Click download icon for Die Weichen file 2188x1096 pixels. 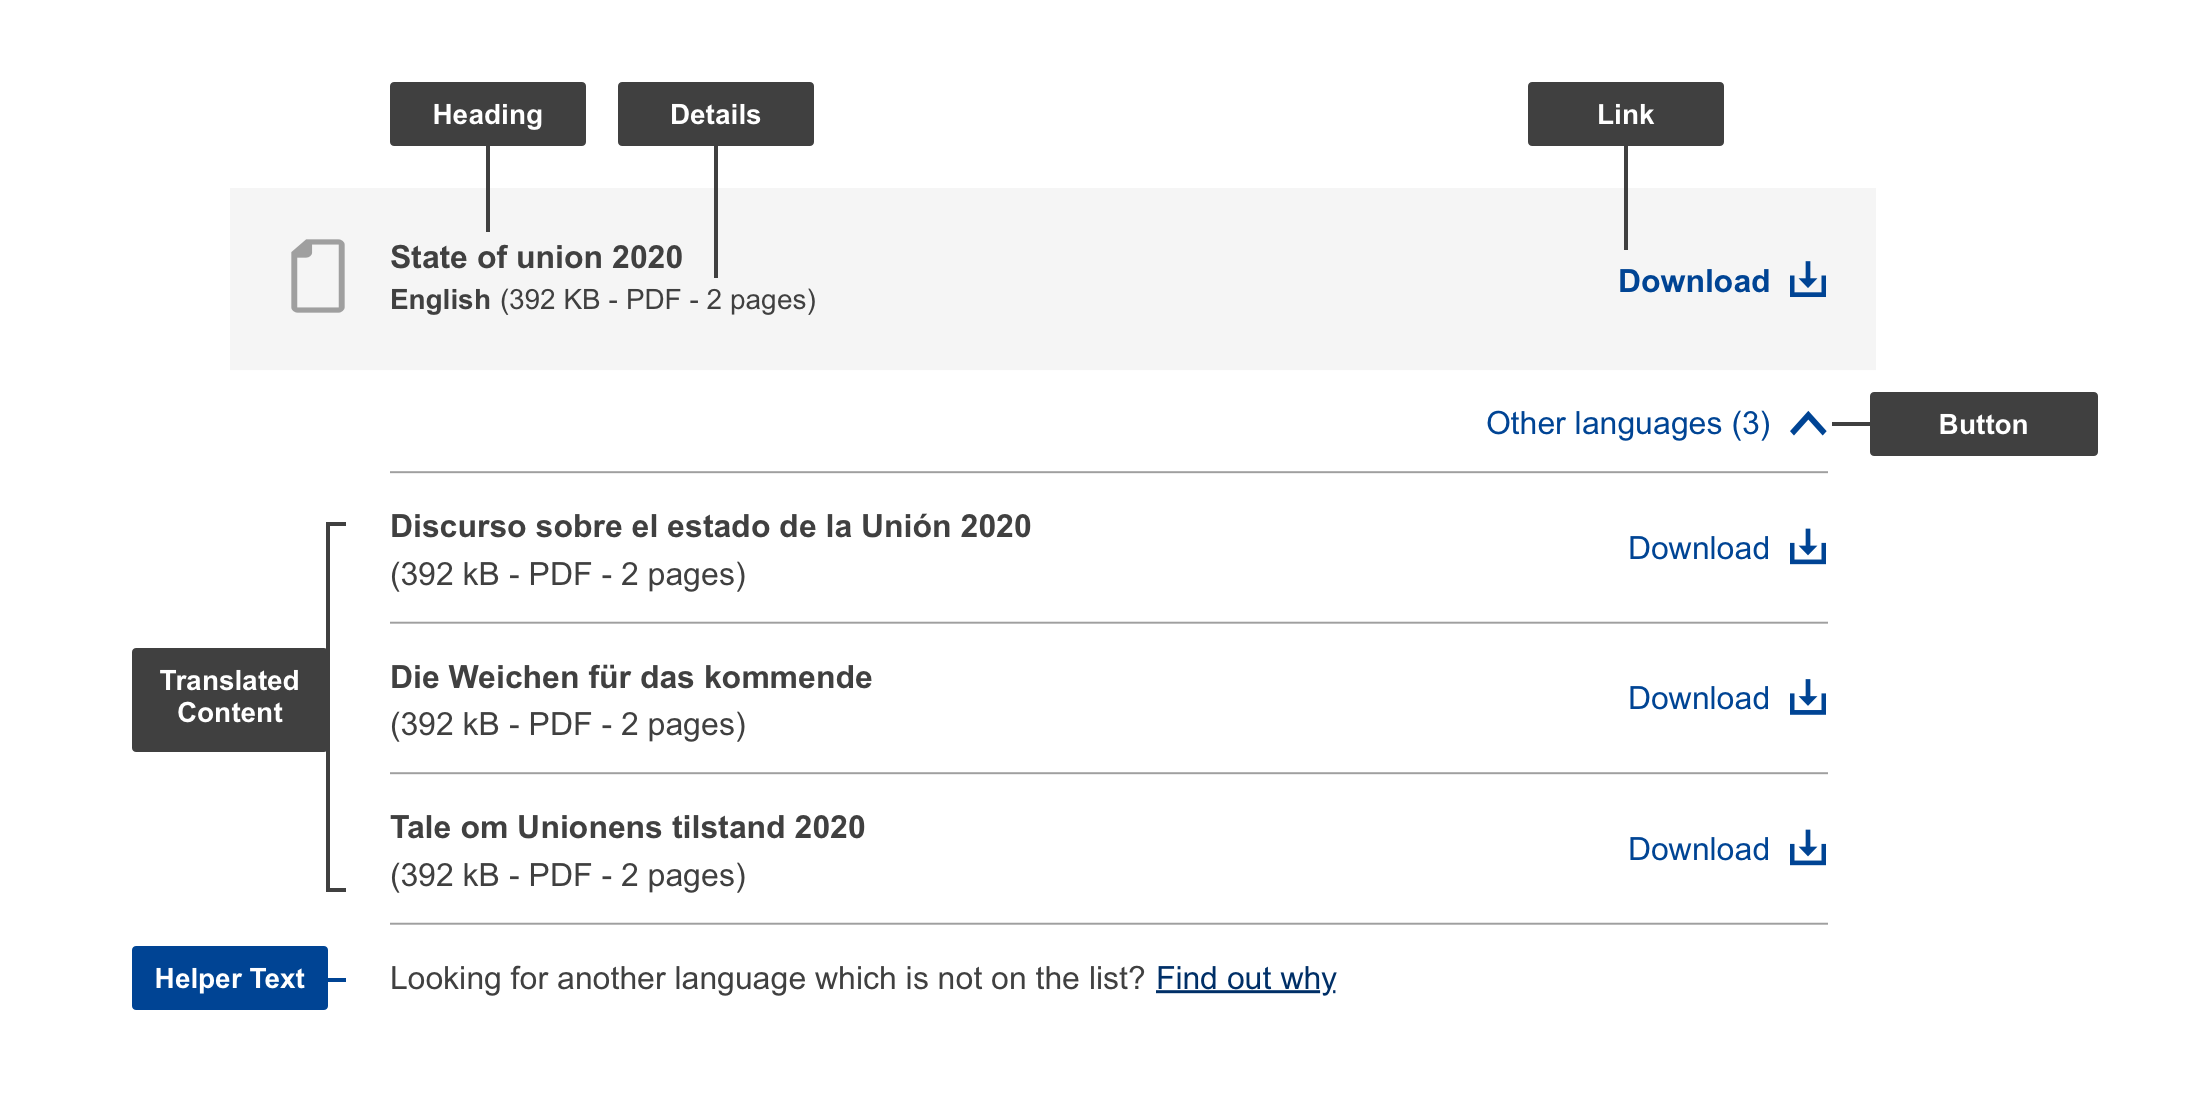click(1808, 697)
